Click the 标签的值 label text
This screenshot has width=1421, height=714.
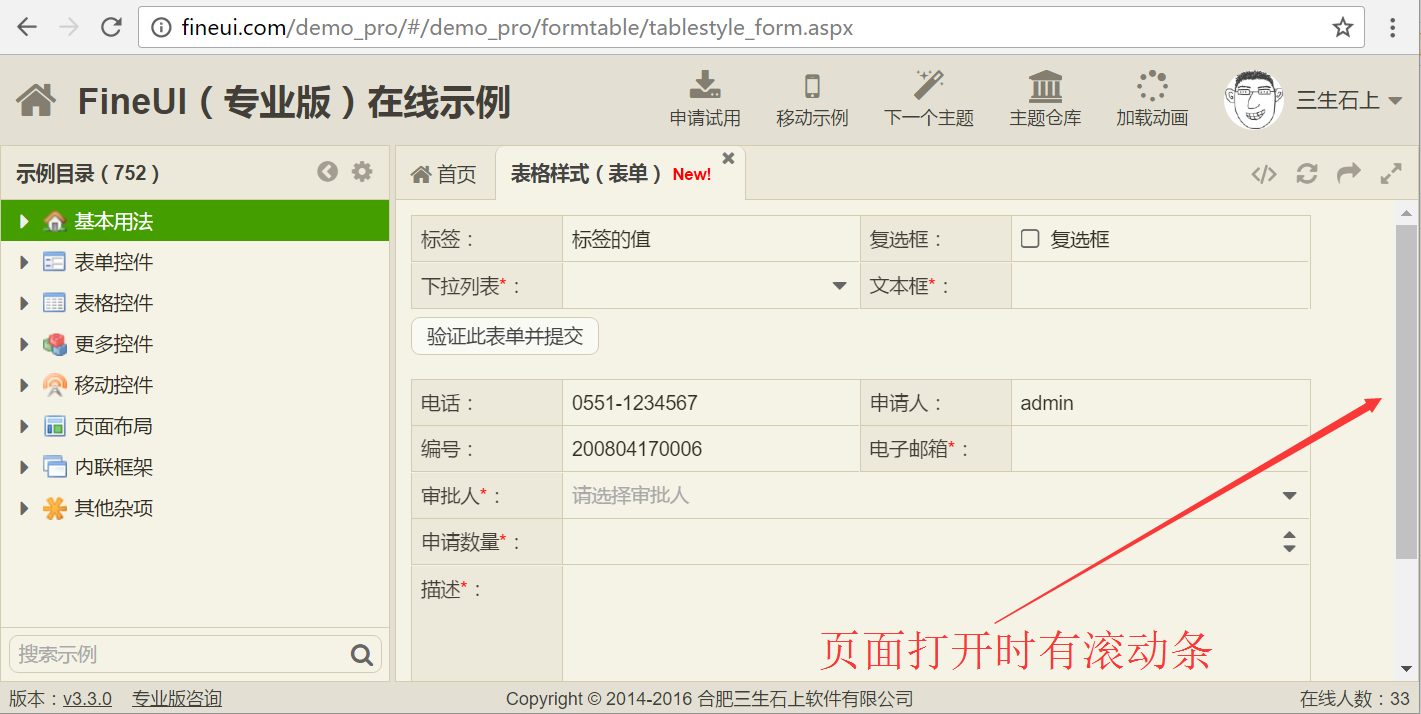tap(612, 239)
